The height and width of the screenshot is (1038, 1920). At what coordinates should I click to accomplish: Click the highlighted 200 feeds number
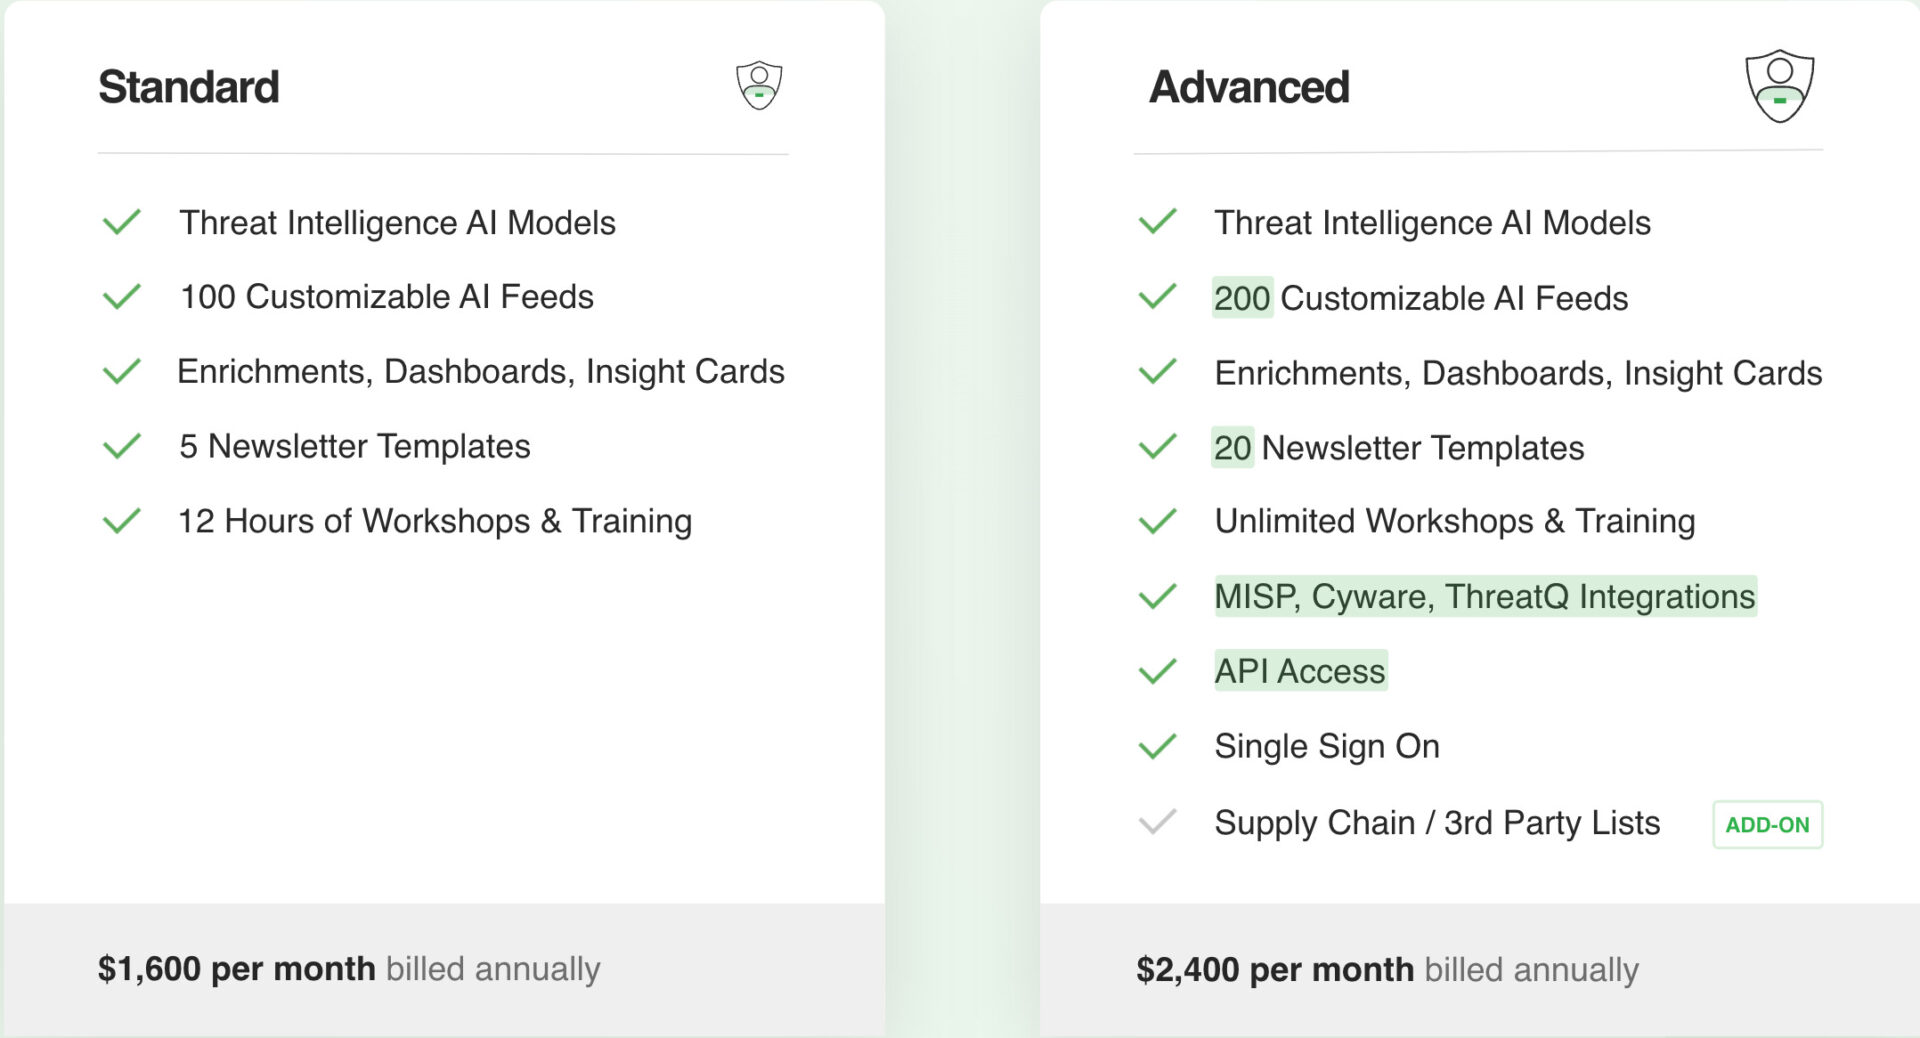(x=1242, y=298)
